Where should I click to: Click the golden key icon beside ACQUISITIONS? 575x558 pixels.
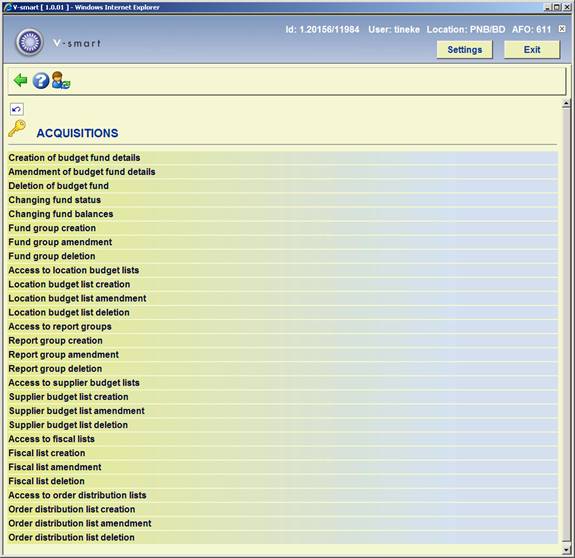pyautogui.click(x=17, y=129)
